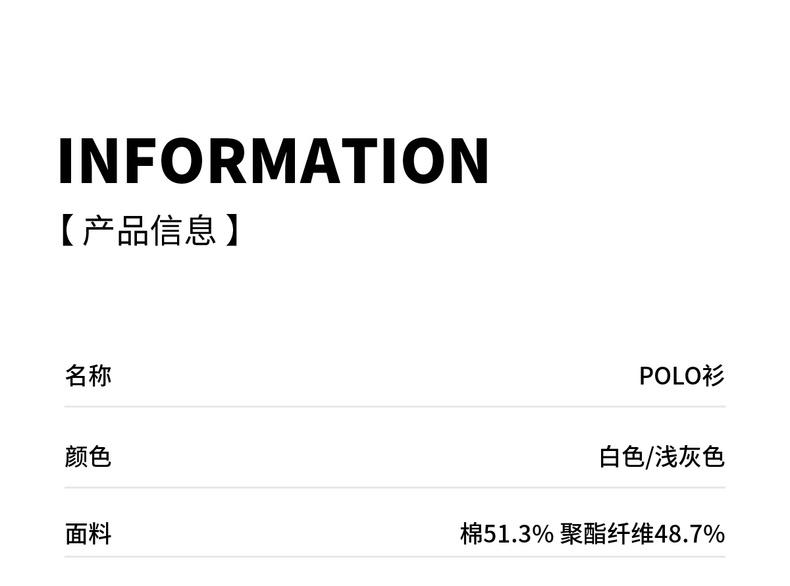Click the 棉 fabric character

point(471,534)
